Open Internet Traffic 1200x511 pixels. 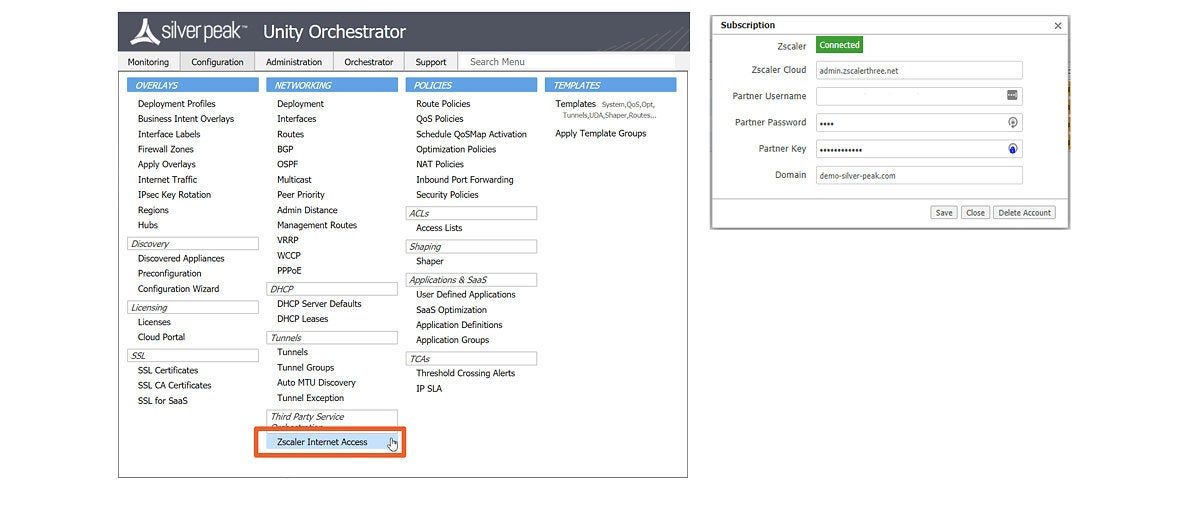[168, 180]
